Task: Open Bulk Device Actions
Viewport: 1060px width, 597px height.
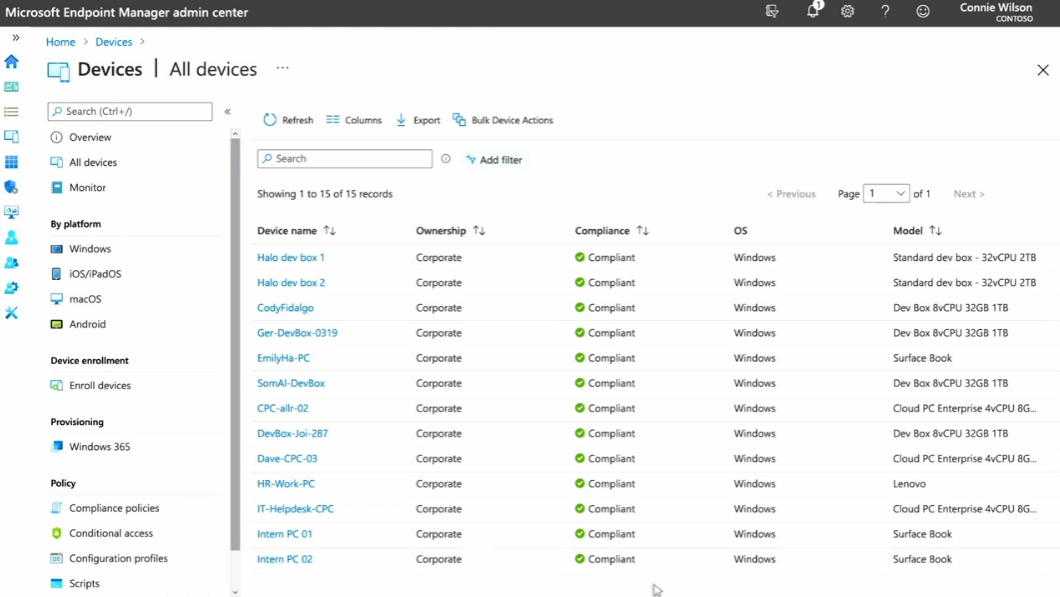Action: pyautogui.click(x=502, y=120)
